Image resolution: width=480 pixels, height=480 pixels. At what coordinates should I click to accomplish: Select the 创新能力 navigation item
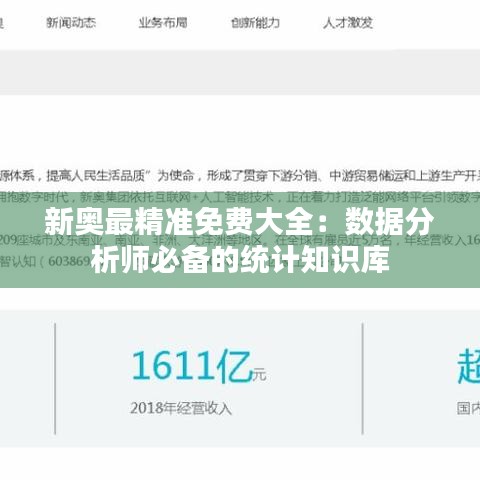pos(255,23)
